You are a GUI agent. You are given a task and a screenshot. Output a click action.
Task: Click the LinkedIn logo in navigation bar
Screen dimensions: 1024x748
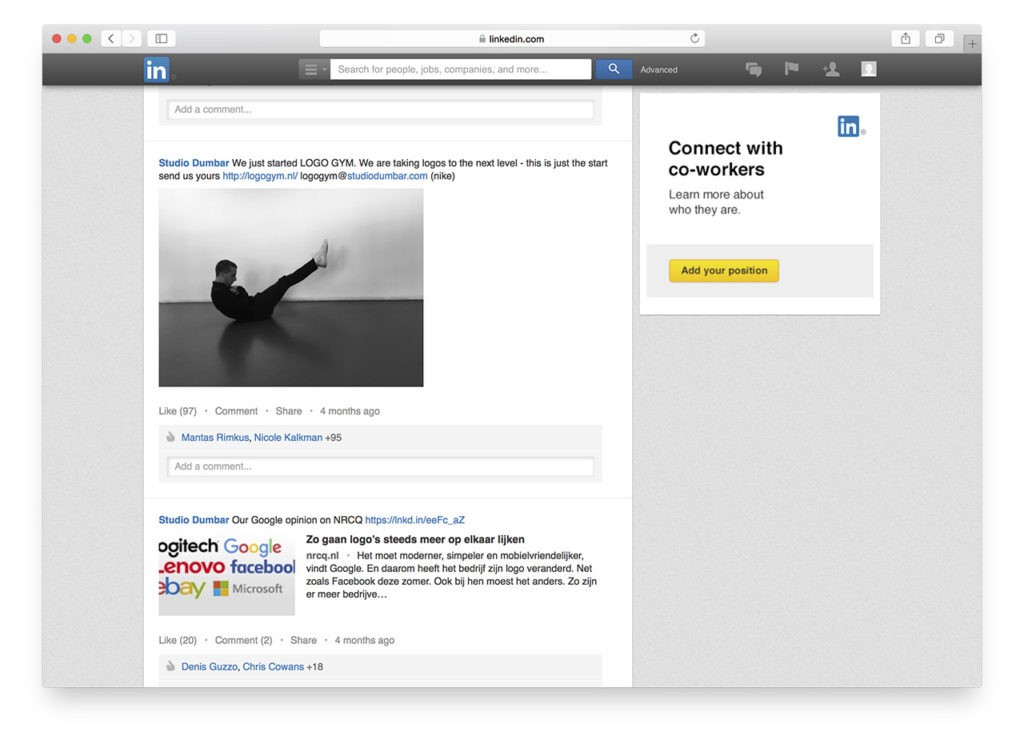coord(156,69)
